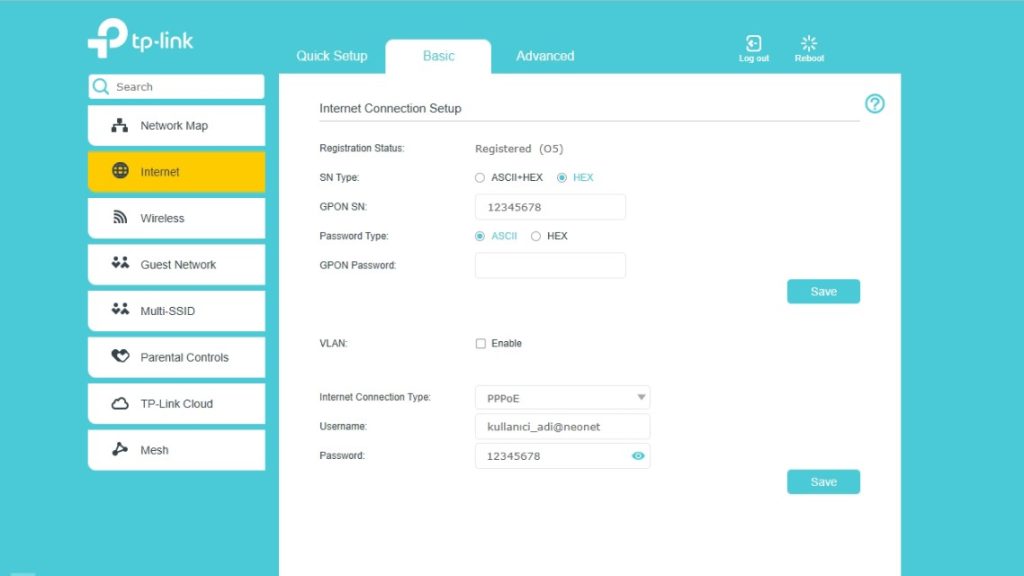Screen dimensions: 1024x576
Task: Open Network Map from sidebar
Action: (176, 126)
